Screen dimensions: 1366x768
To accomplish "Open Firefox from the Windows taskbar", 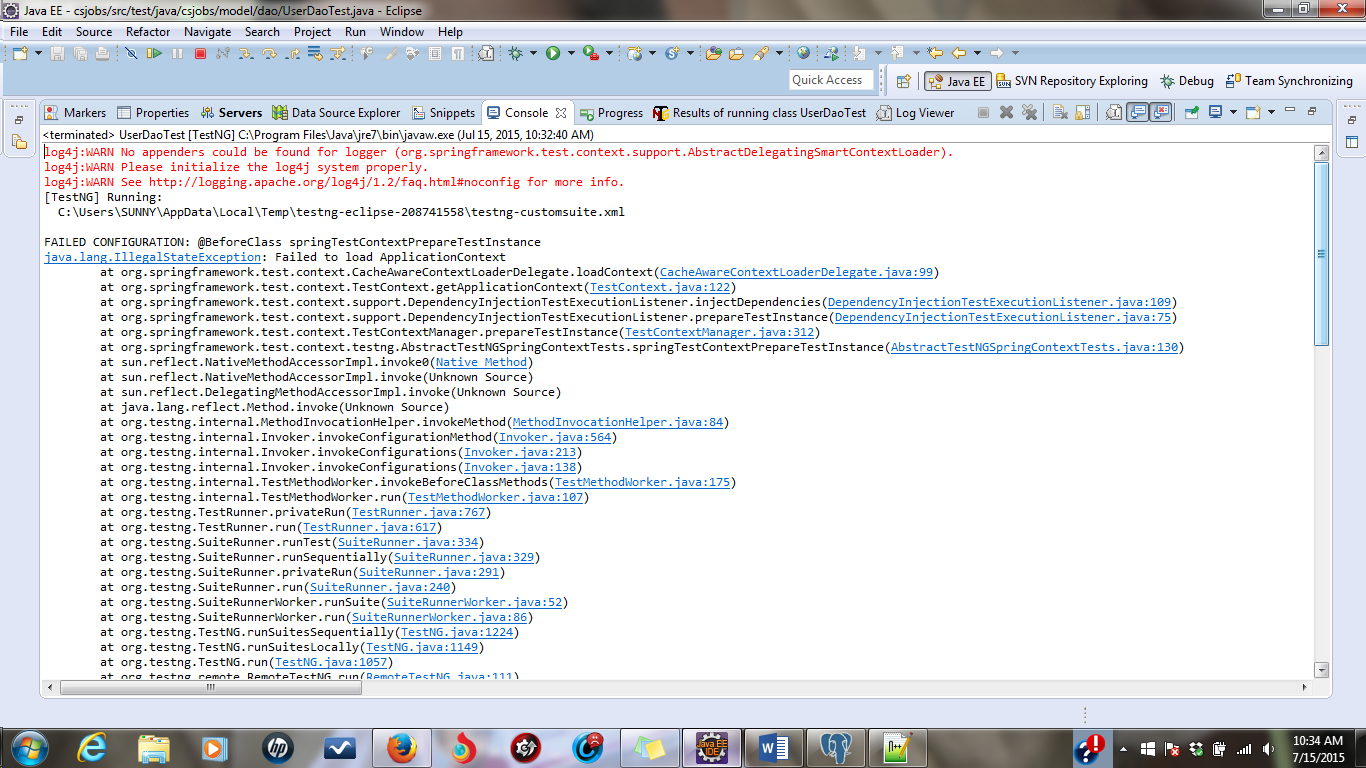I will coord(400,746).
